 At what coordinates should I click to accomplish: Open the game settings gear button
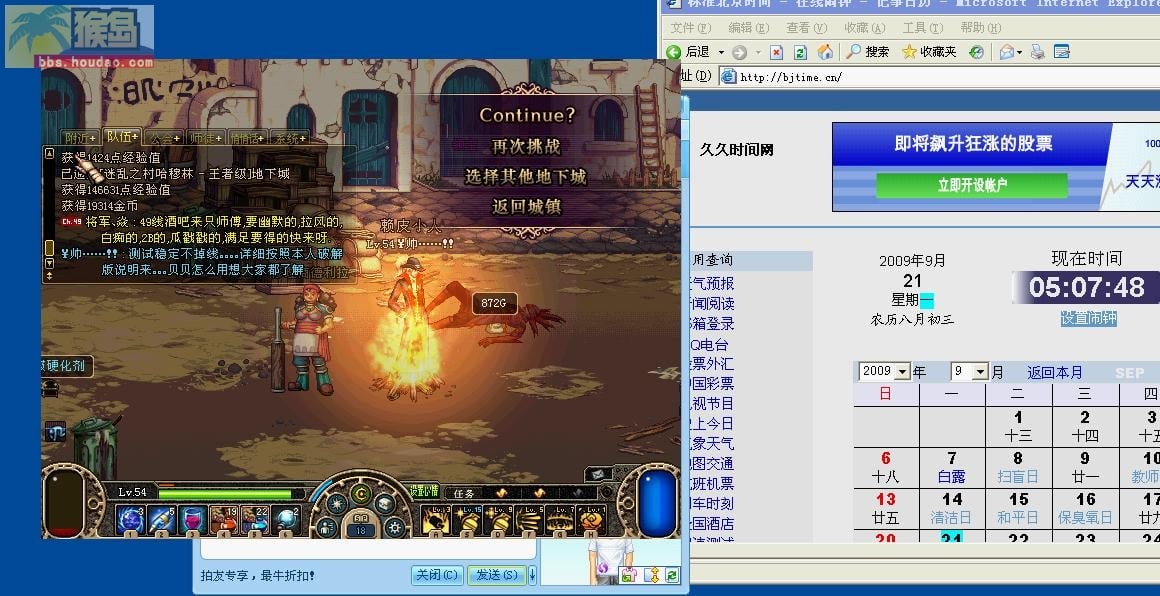click(395, 526)
